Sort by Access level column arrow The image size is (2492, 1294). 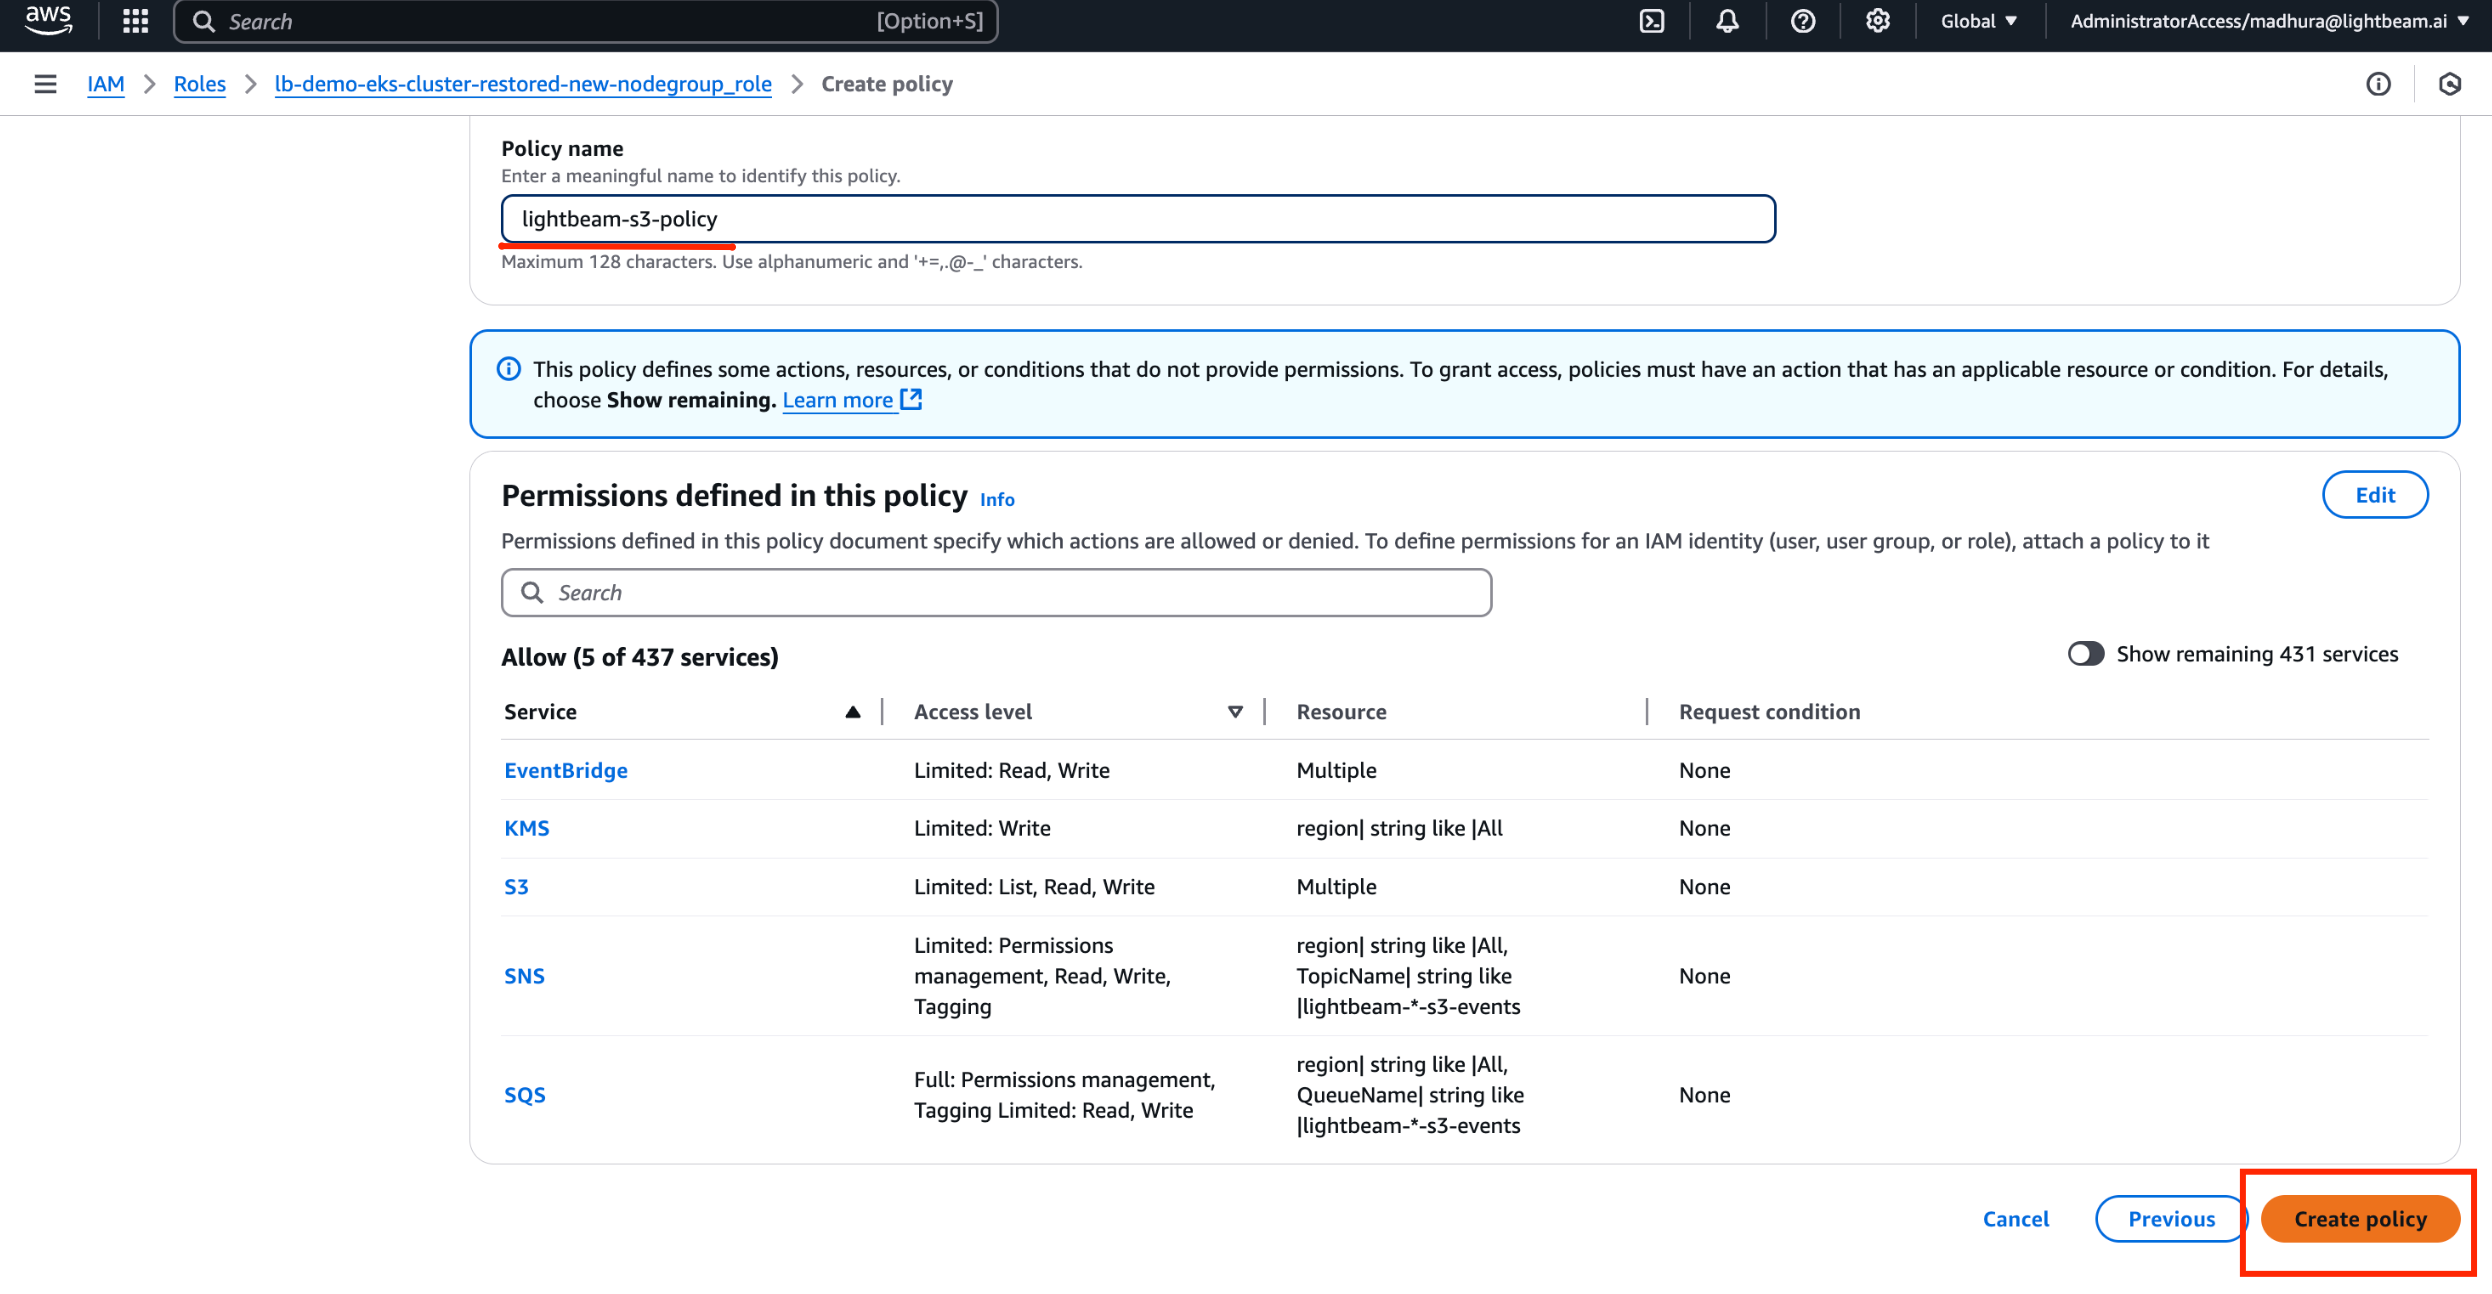tap(1235, 712)
